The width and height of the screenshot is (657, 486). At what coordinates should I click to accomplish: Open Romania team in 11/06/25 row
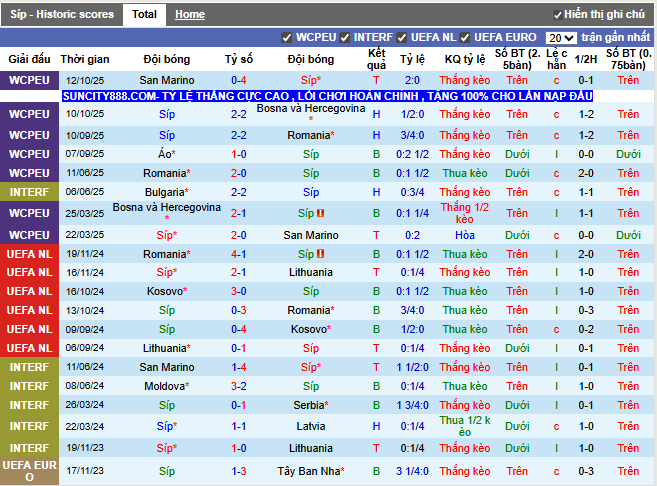coord(167,173)
